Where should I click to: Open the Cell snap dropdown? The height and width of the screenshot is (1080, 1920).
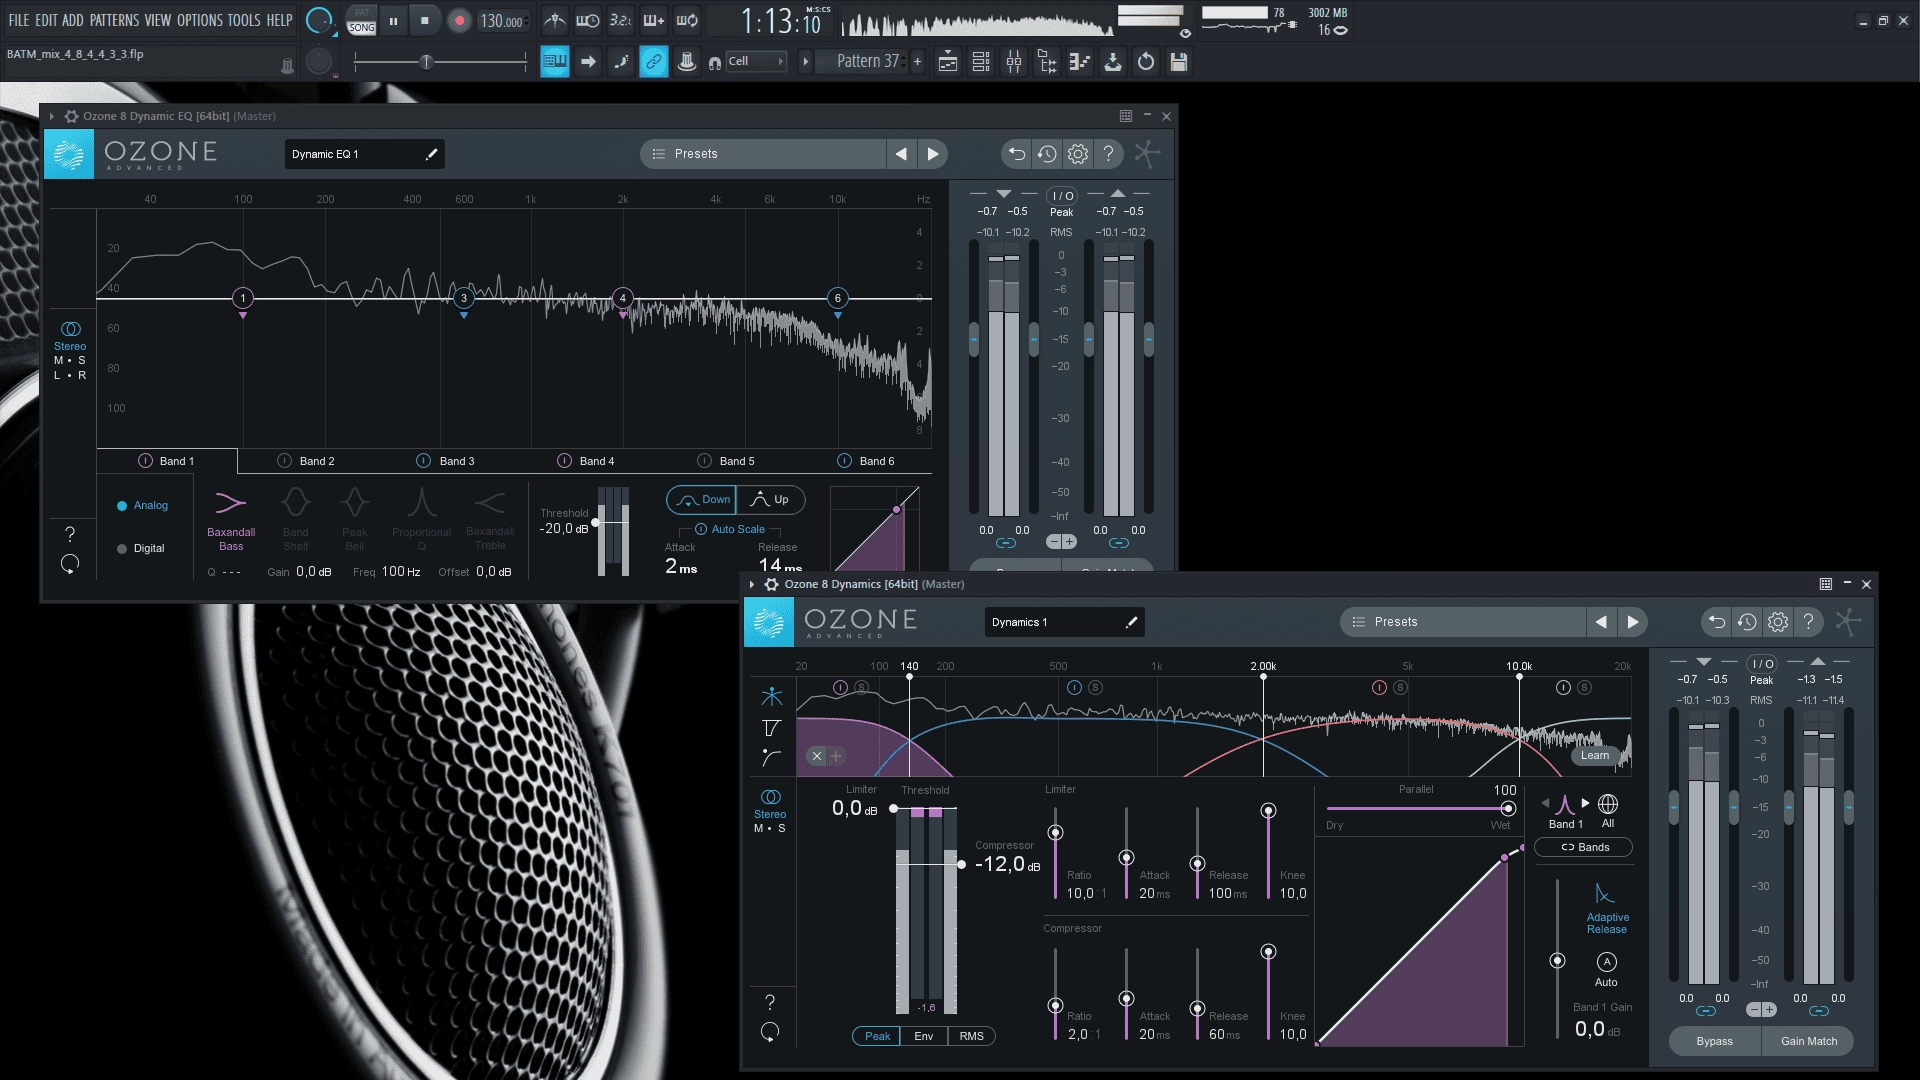coord(757,62)
